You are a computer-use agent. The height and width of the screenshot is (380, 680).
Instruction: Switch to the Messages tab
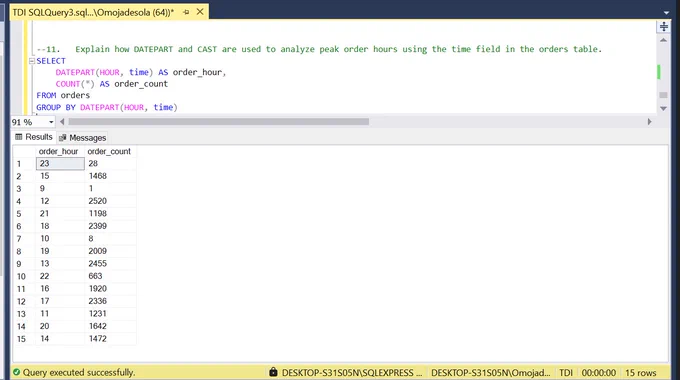[x=82, y=138]
